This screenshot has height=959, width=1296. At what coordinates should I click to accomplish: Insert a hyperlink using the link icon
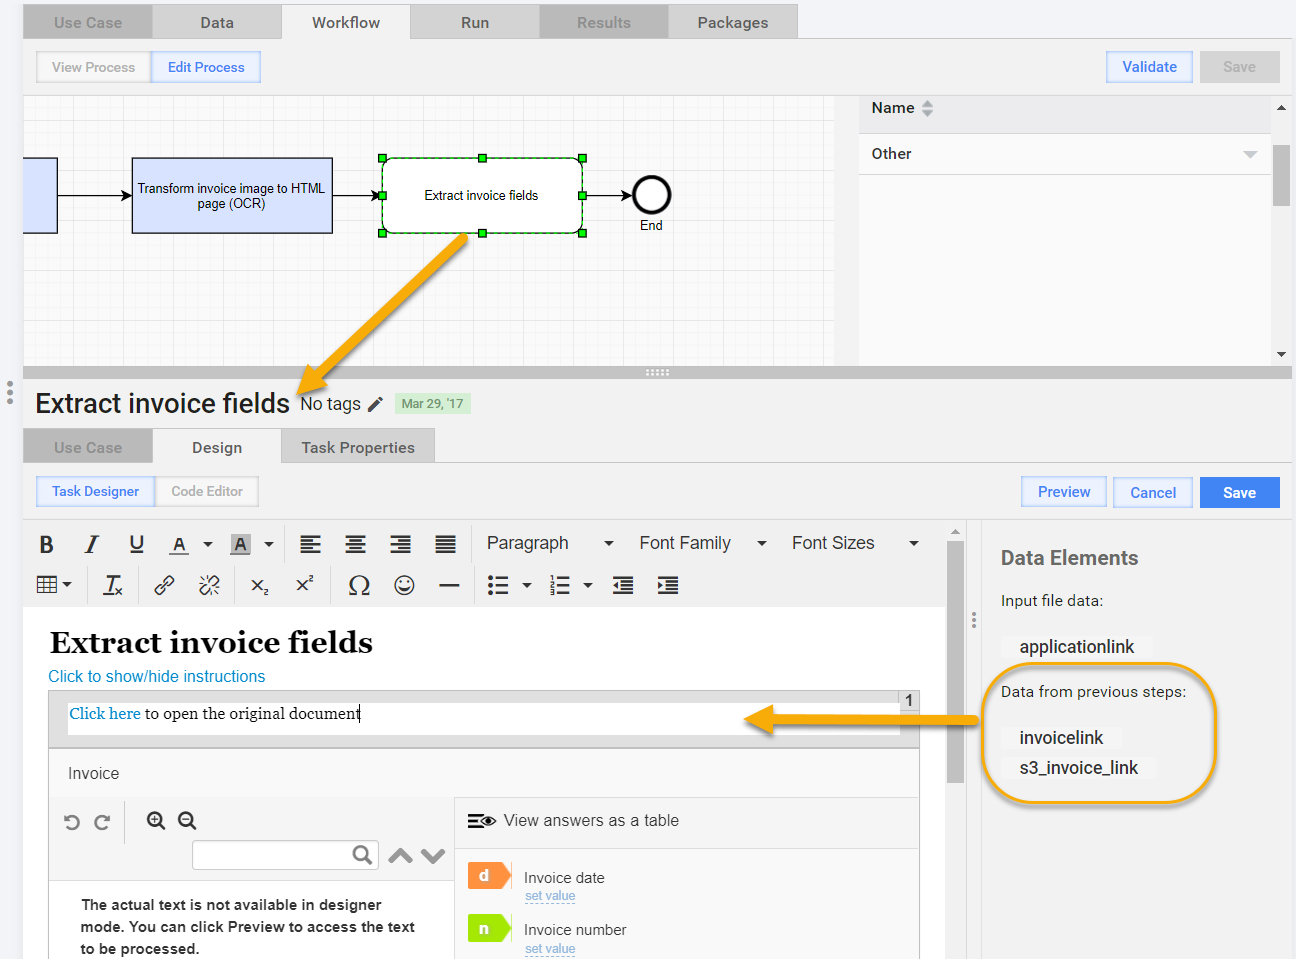(164, 585)
